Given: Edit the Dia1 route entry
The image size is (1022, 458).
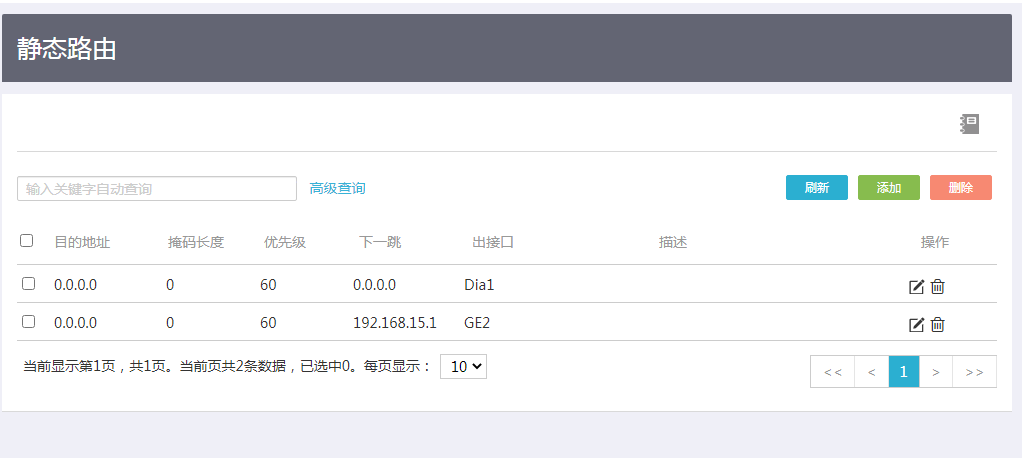Looking at the screenshot, I should (x=916, y=287).
